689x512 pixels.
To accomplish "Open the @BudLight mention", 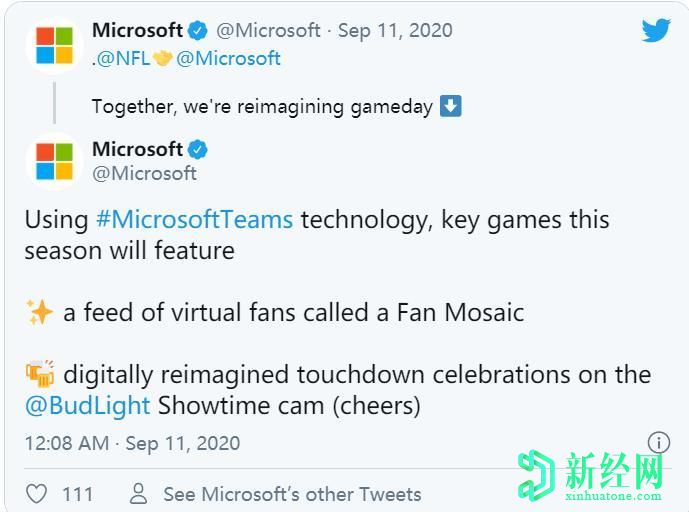I will (x=87, y=405).
